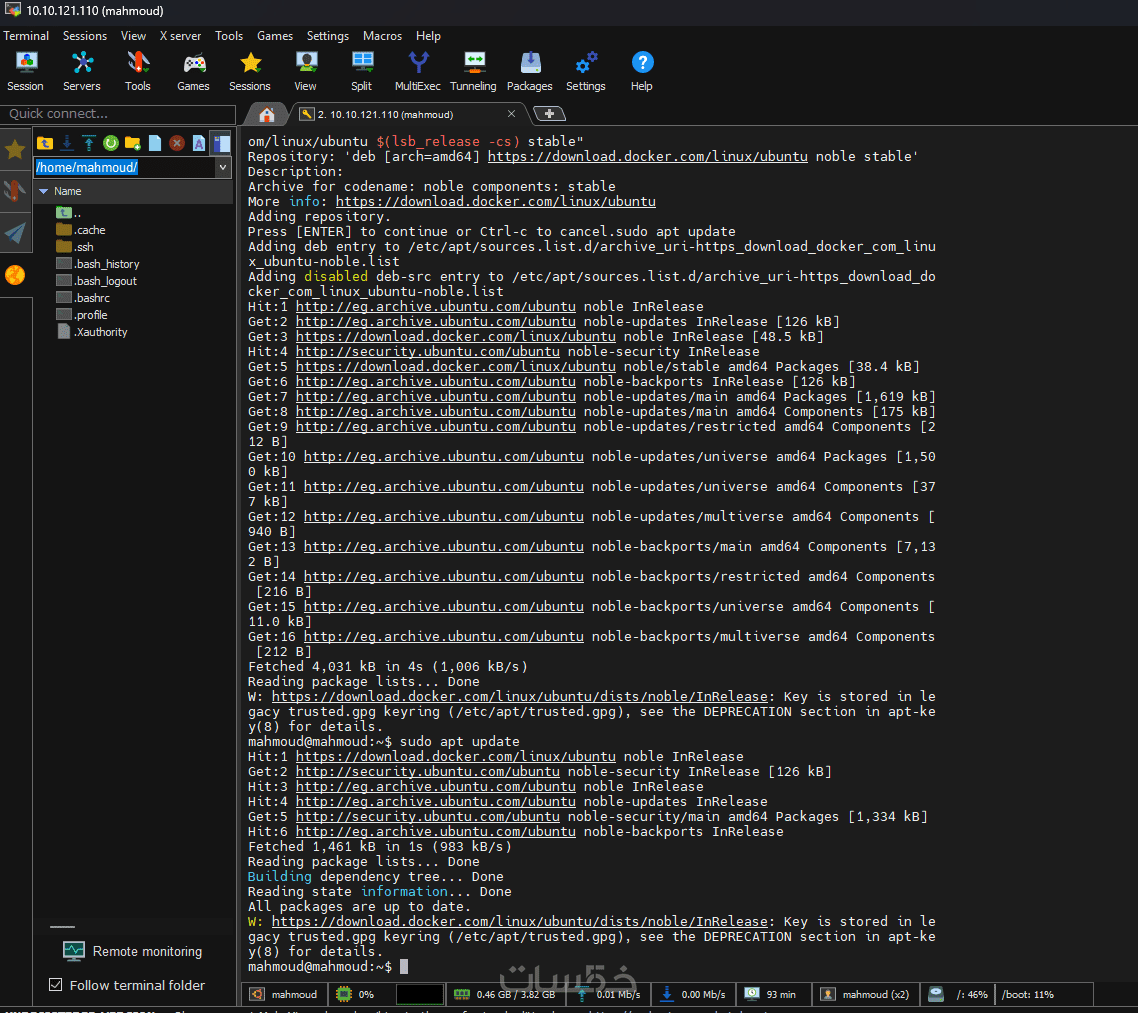The width and height of the screenshot is (1138, 1013).
Task: Click the download.docker.com link on Get:3 line
Action: click(456, 337)
